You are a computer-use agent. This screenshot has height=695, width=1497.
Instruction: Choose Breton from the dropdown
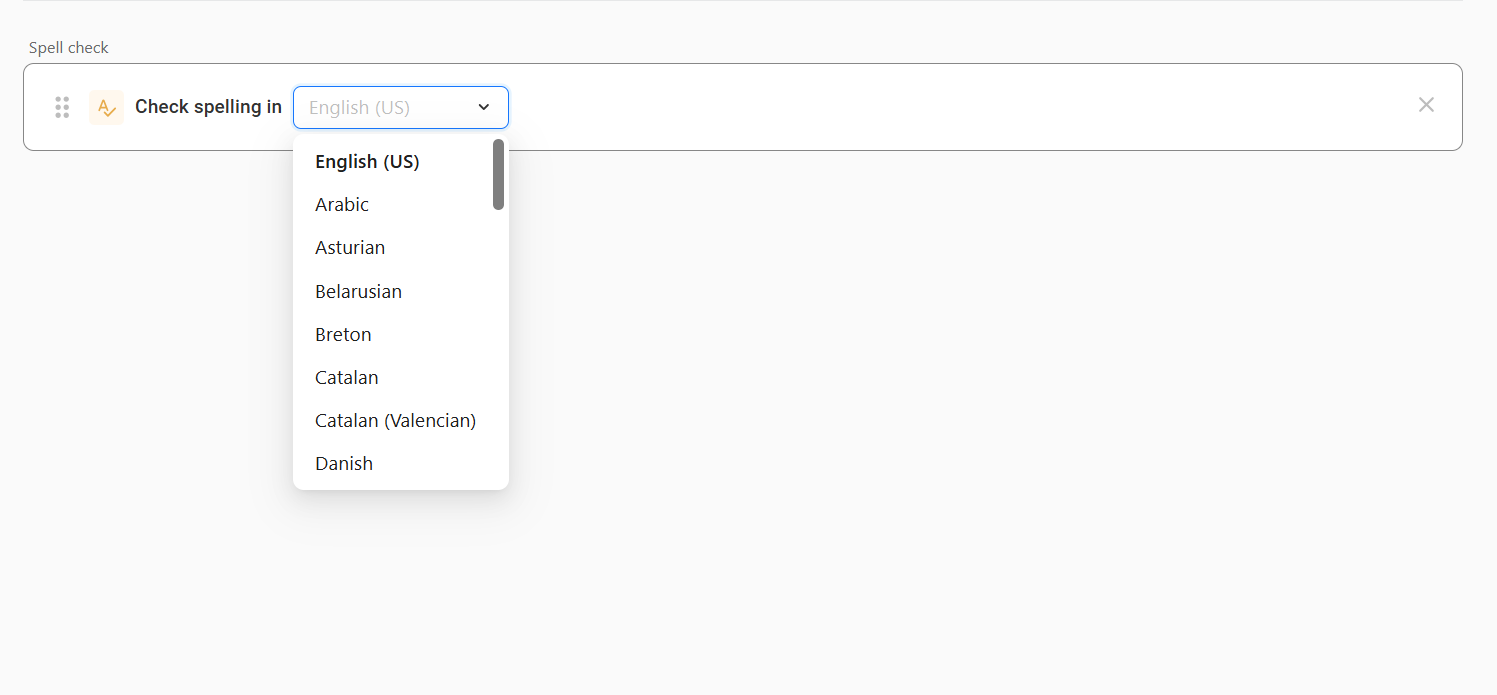pos(343,335)
